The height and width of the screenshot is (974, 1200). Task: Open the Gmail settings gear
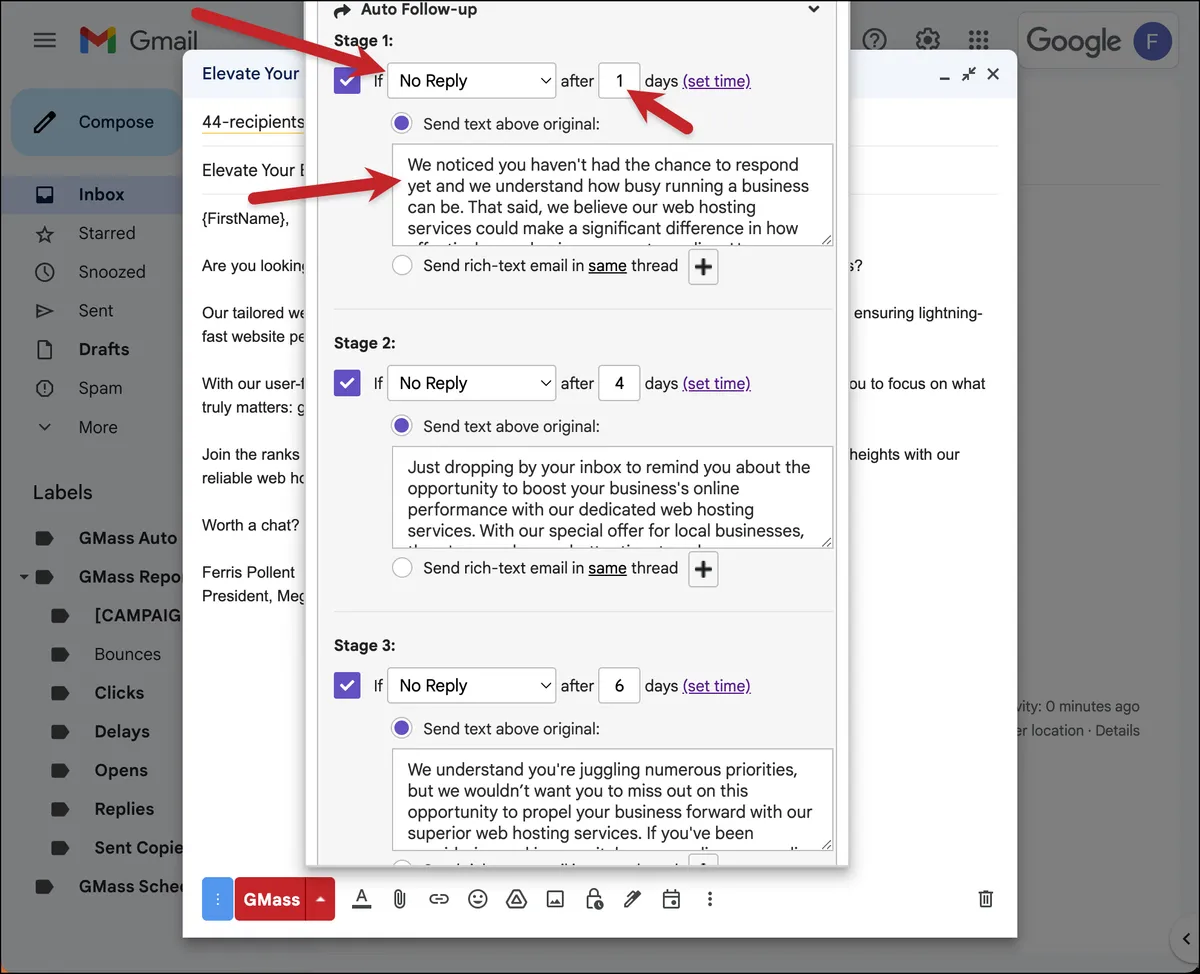pyautogui.click(x=928, y=40)
